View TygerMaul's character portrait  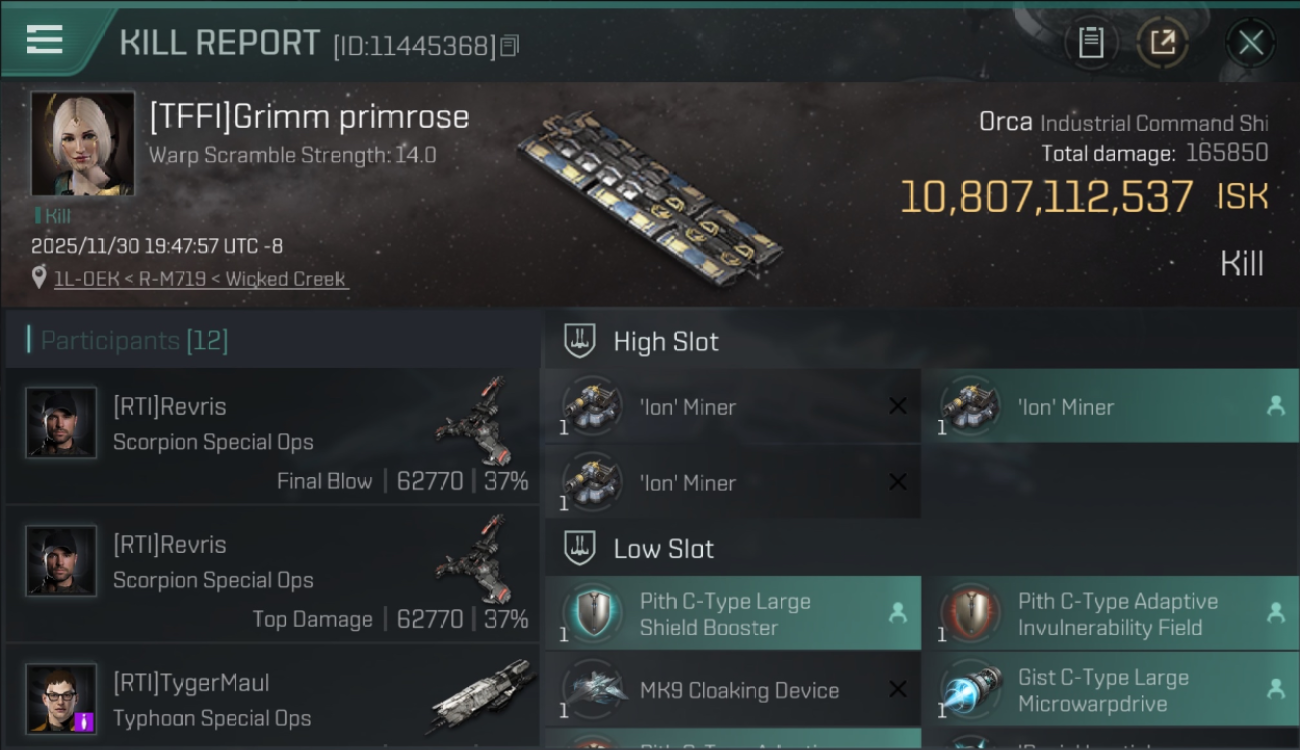coord(61,698)
